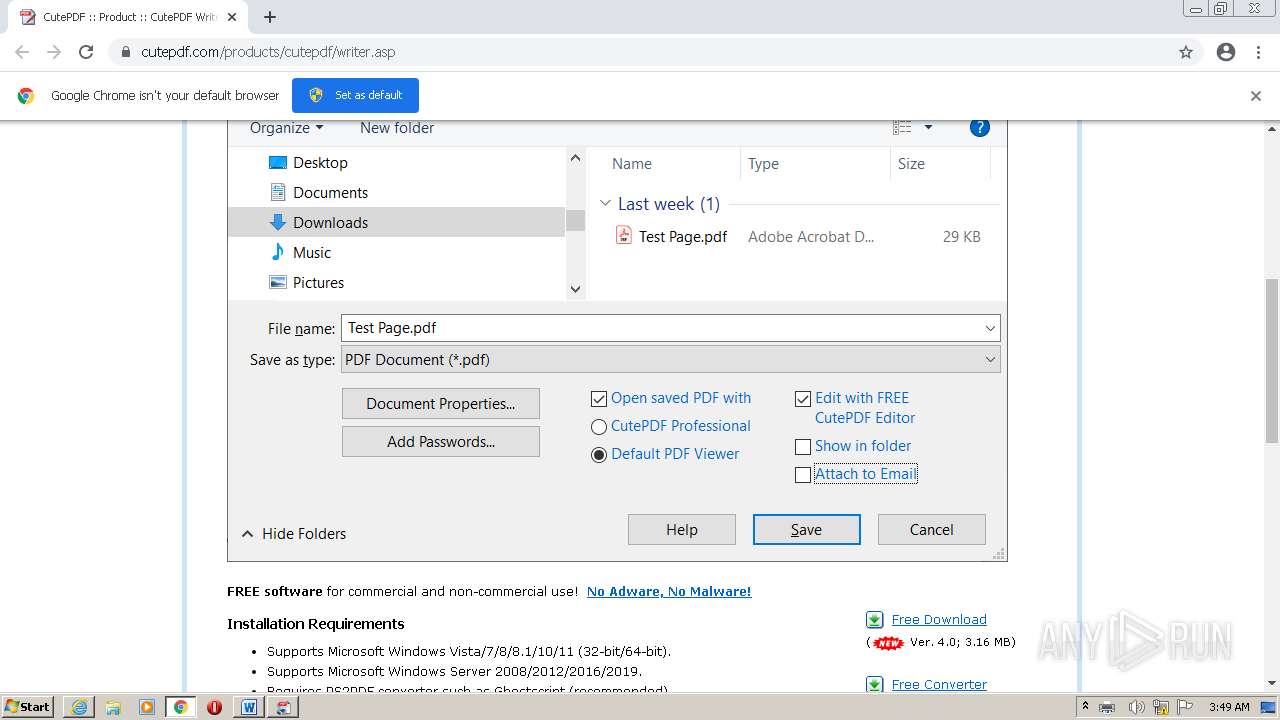The width and height of the screenshot is (1280, 720).
Task: Sort by the Size column header
Action: [x=911, y=164]
